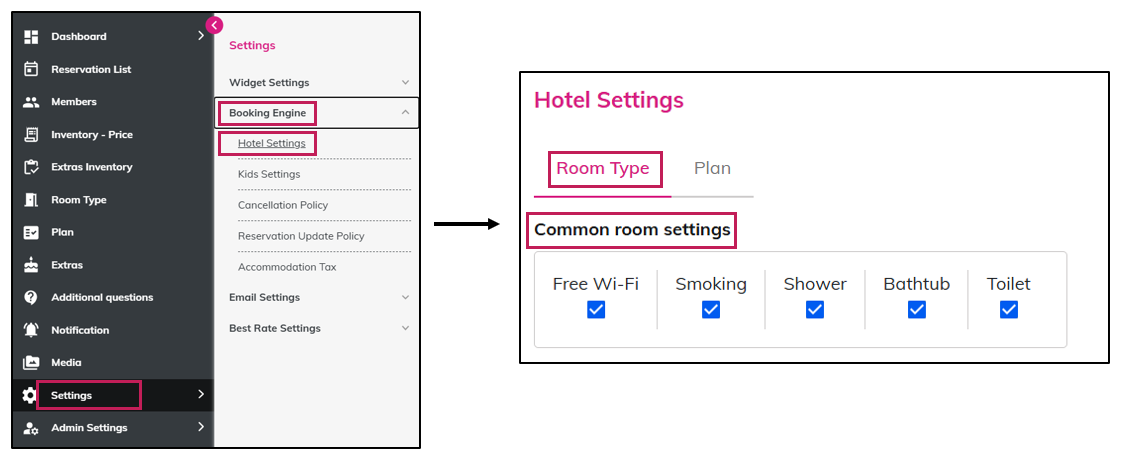Open the Cancellation Policy link
Viewport: 1126px width, 454px height.
pos(283,205)
